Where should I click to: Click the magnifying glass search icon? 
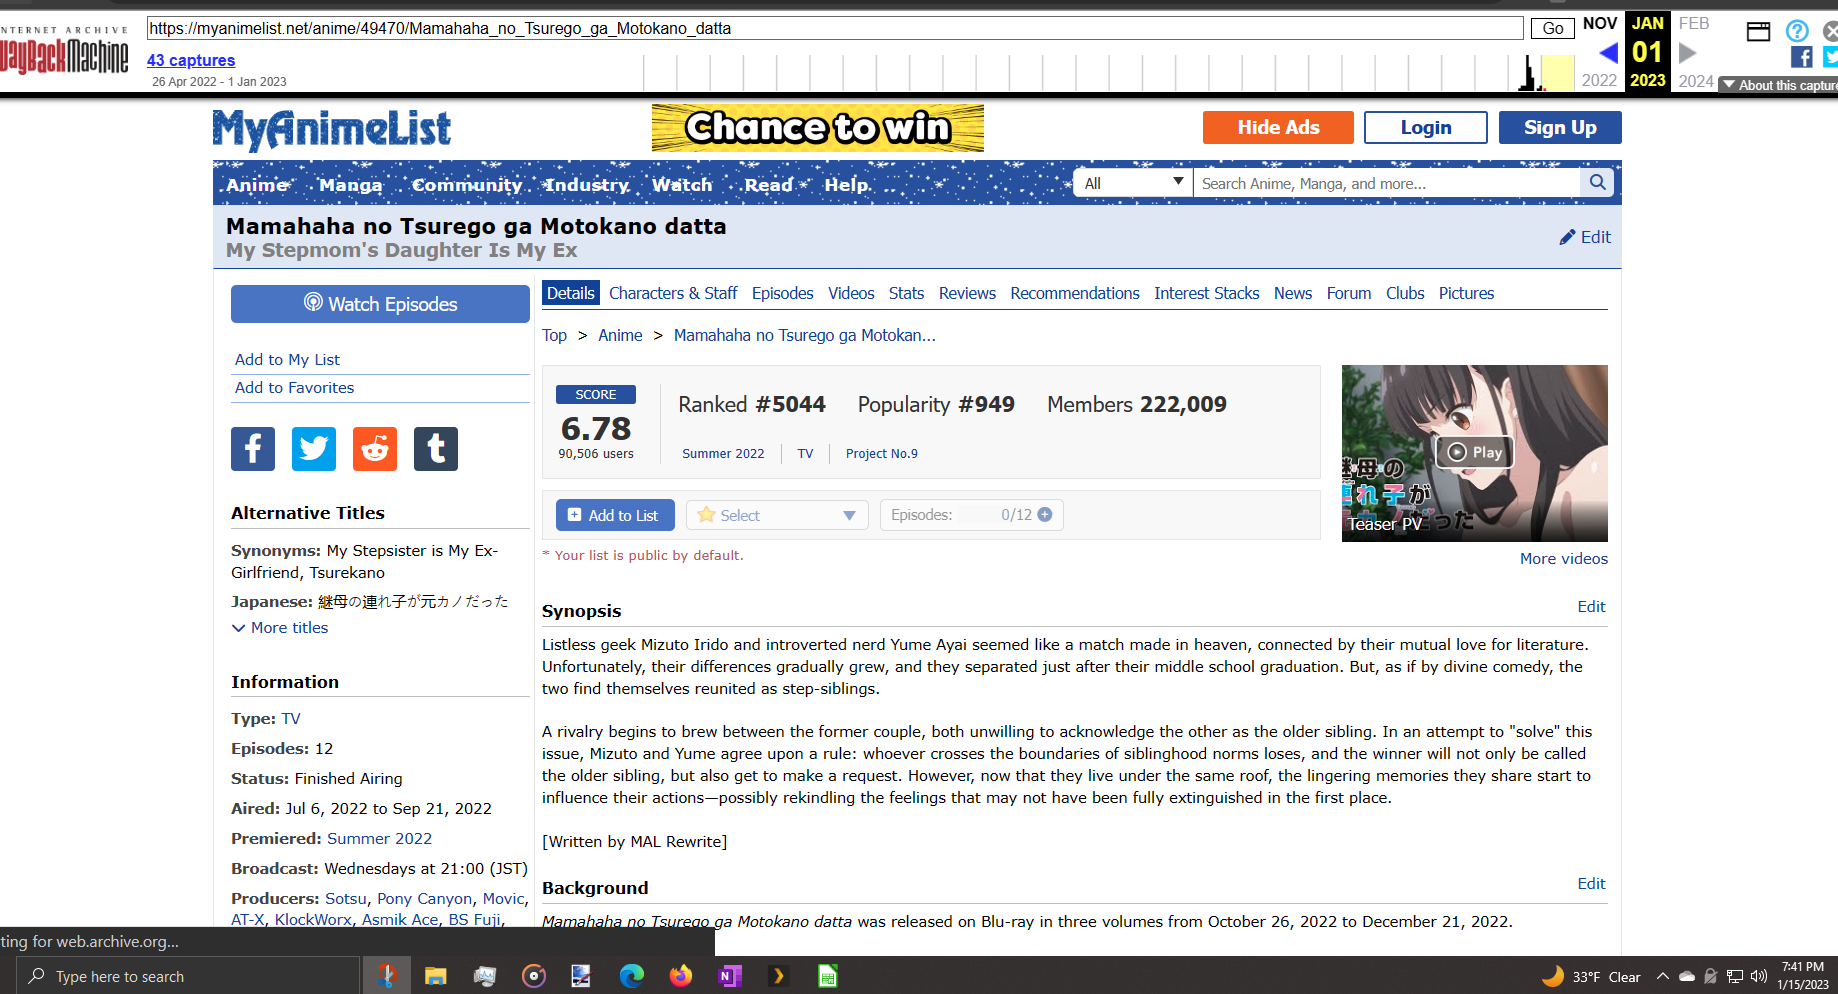[x=1597, y=183]
